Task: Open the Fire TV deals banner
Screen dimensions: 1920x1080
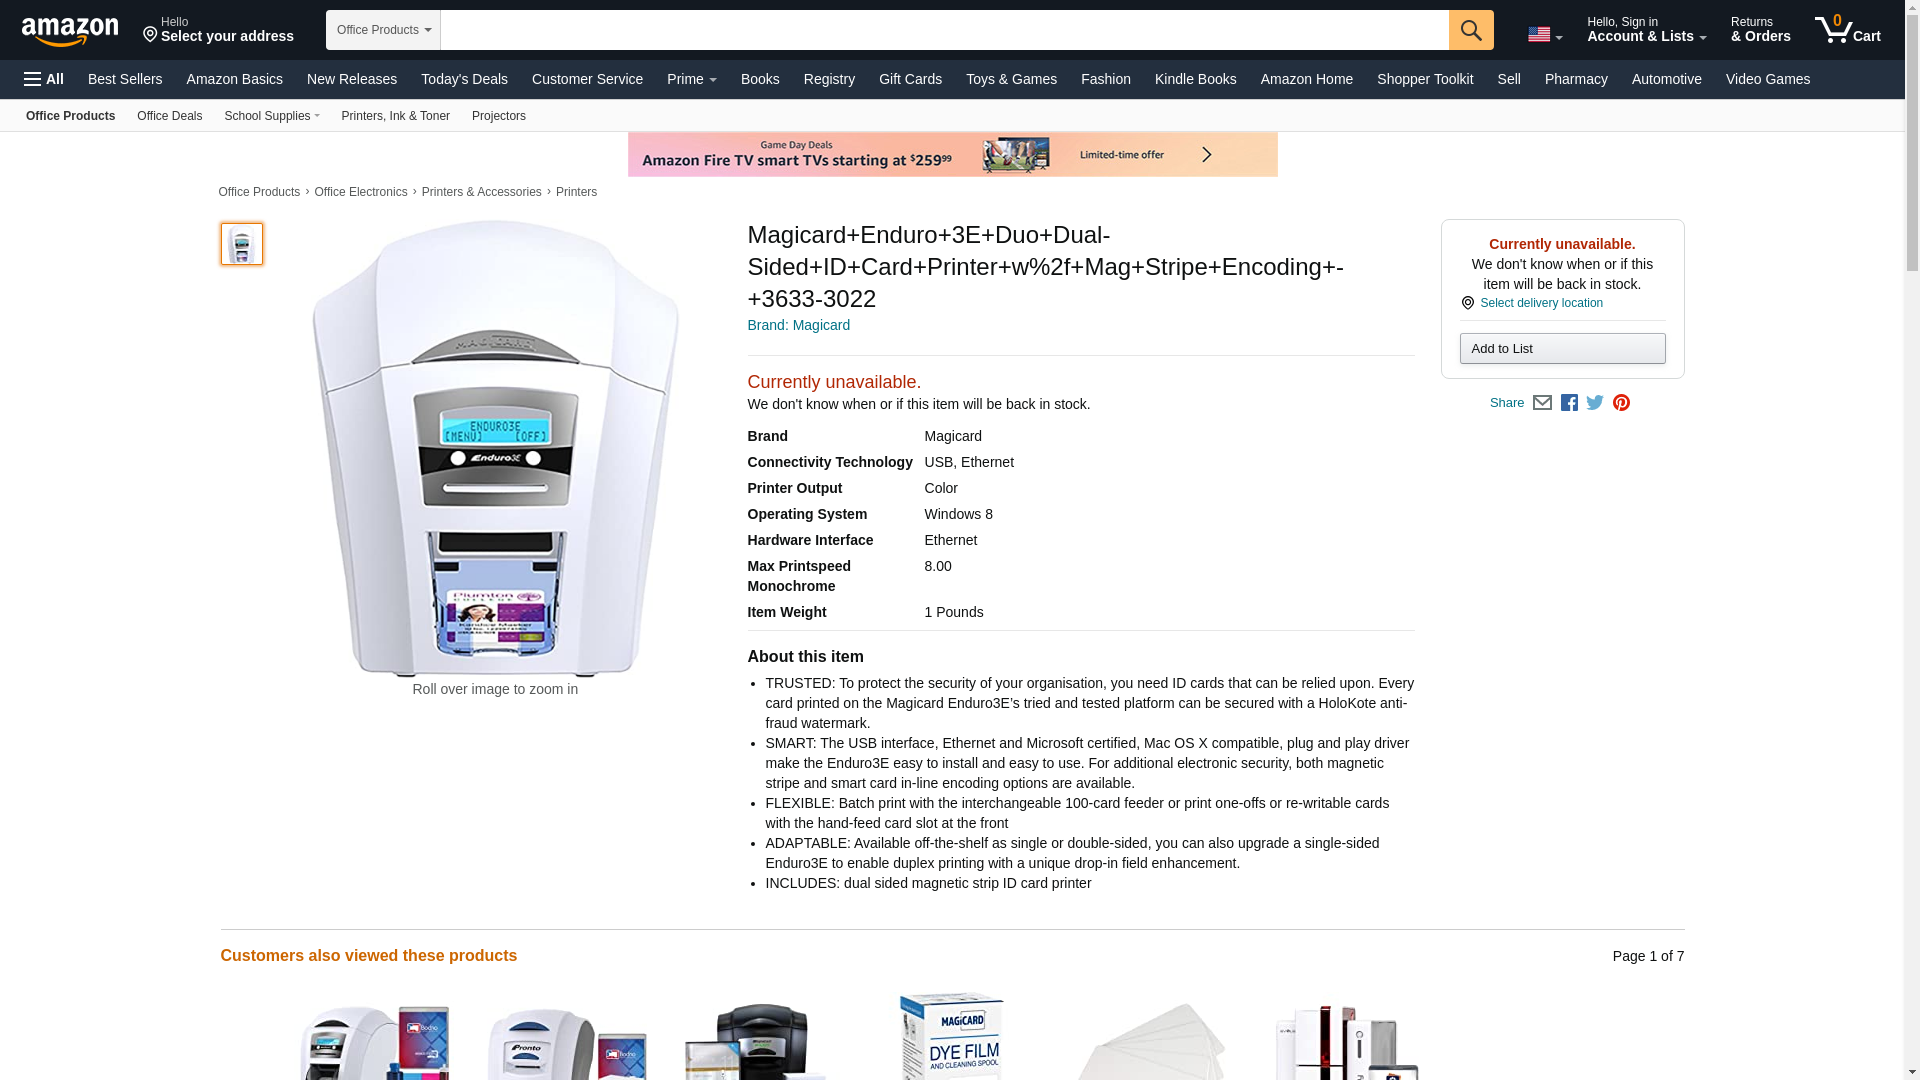Action: [x=952, y=155]
